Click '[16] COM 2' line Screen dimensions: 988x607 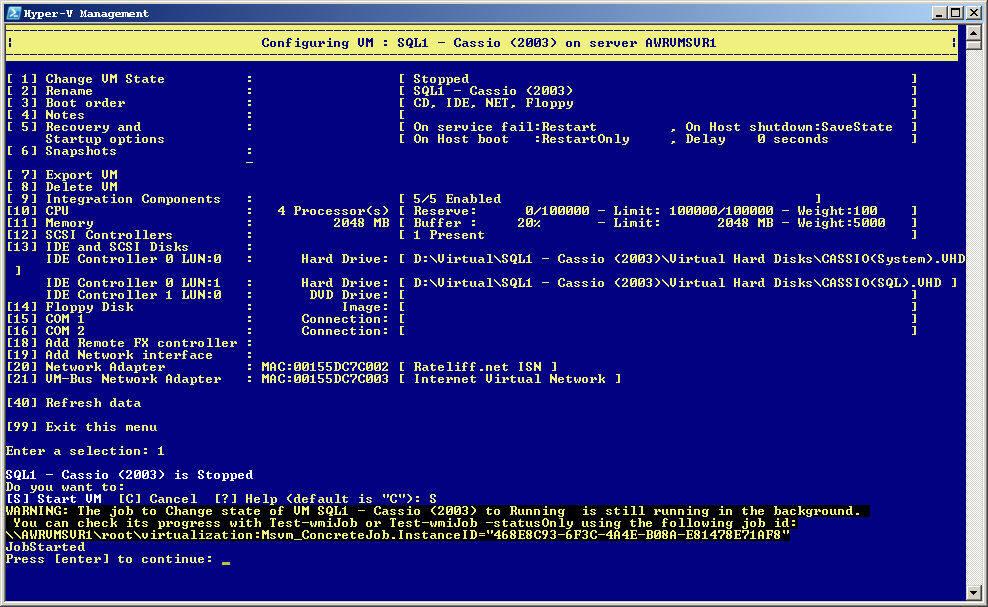tap(45, 330)
